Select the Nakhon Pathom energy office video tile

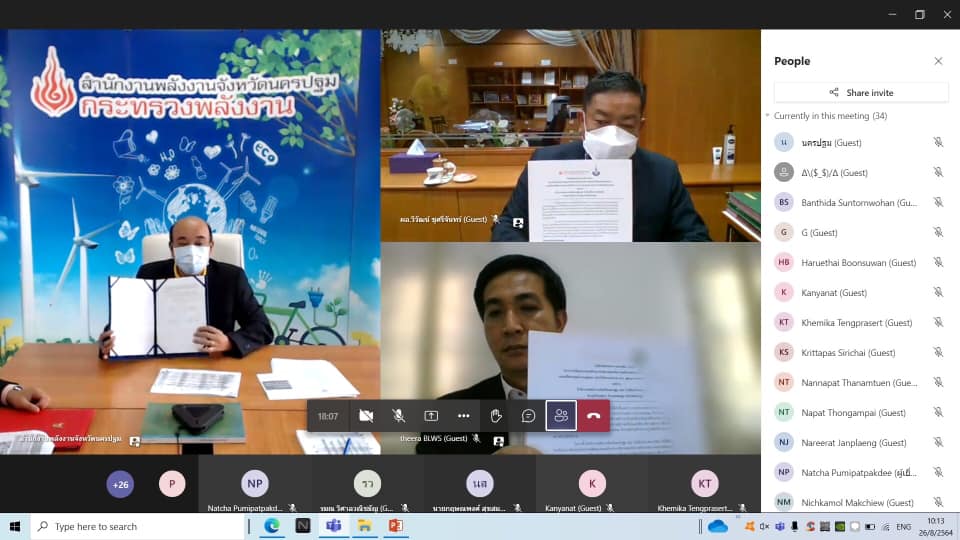click(x=190, y=242)
